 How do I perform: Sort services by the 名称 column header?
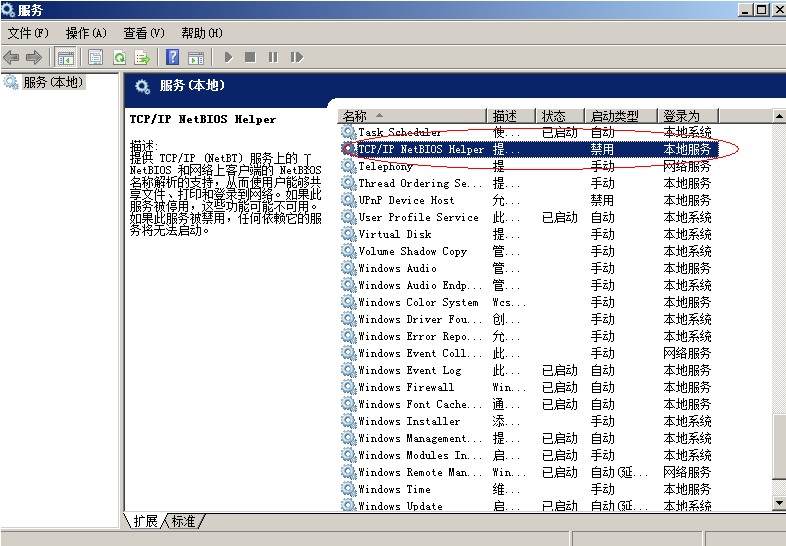[410, 116]
